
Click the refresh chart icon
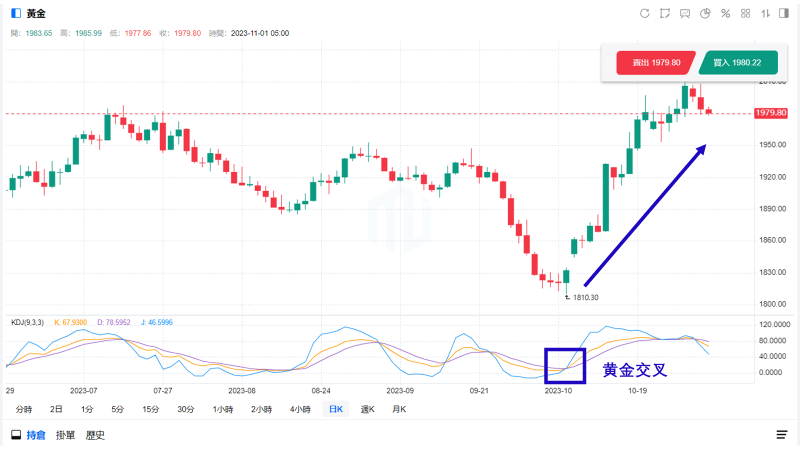pos(645,13)
